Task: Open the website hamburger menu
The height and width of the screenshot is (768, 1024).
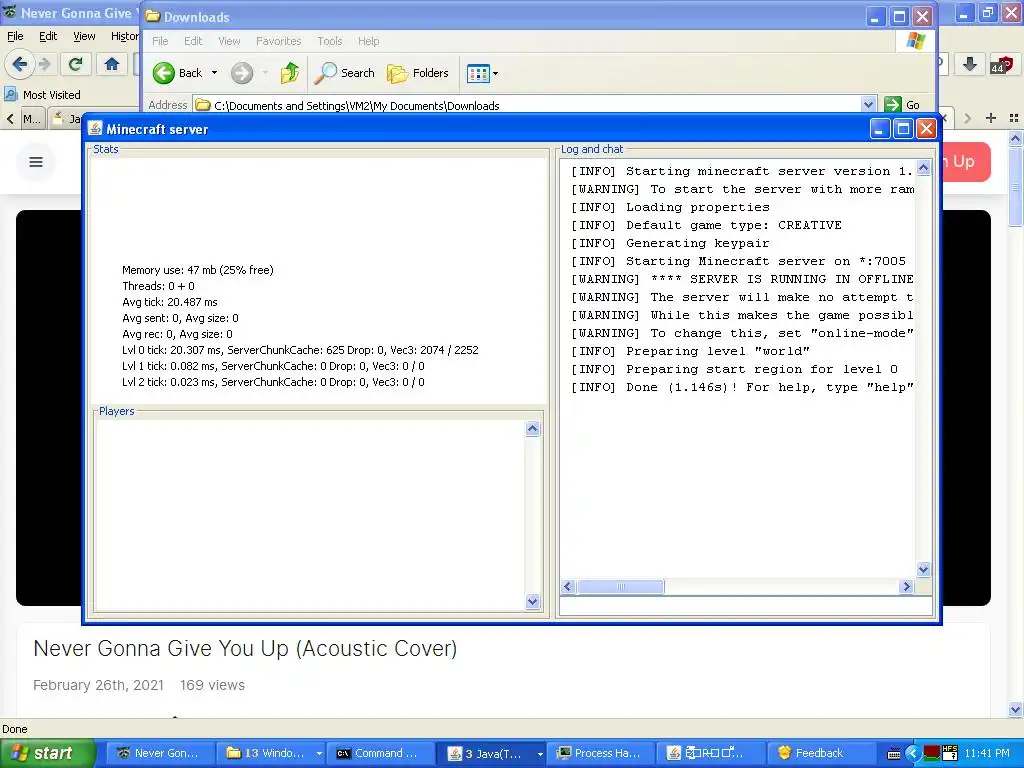Action: (x=36, y=162)
